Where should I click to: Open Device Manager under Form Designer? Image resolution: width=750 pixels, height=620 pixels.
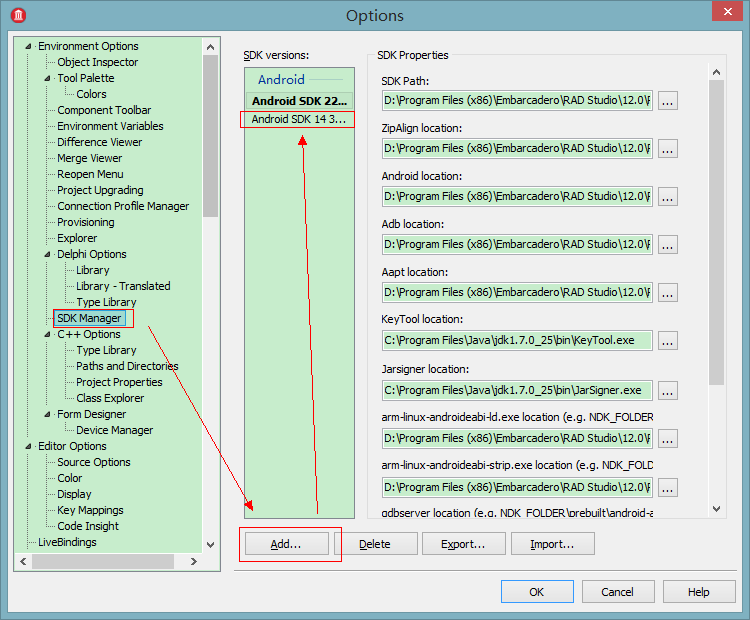(115, 430)
